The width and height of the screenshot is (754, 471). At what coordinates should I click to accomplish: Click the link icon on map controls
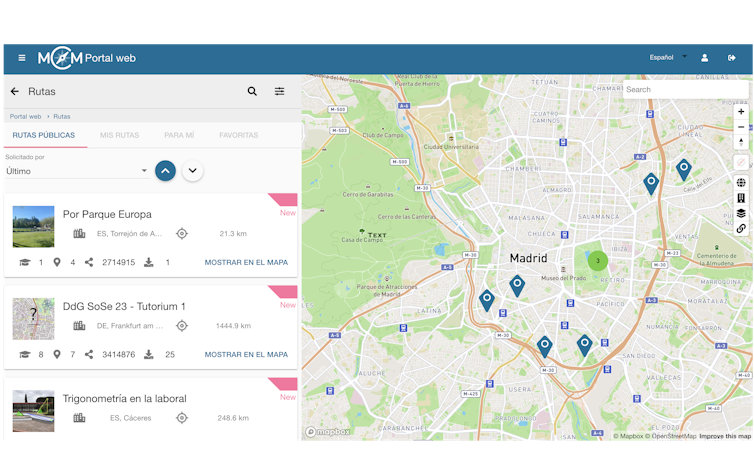[741, 229]
